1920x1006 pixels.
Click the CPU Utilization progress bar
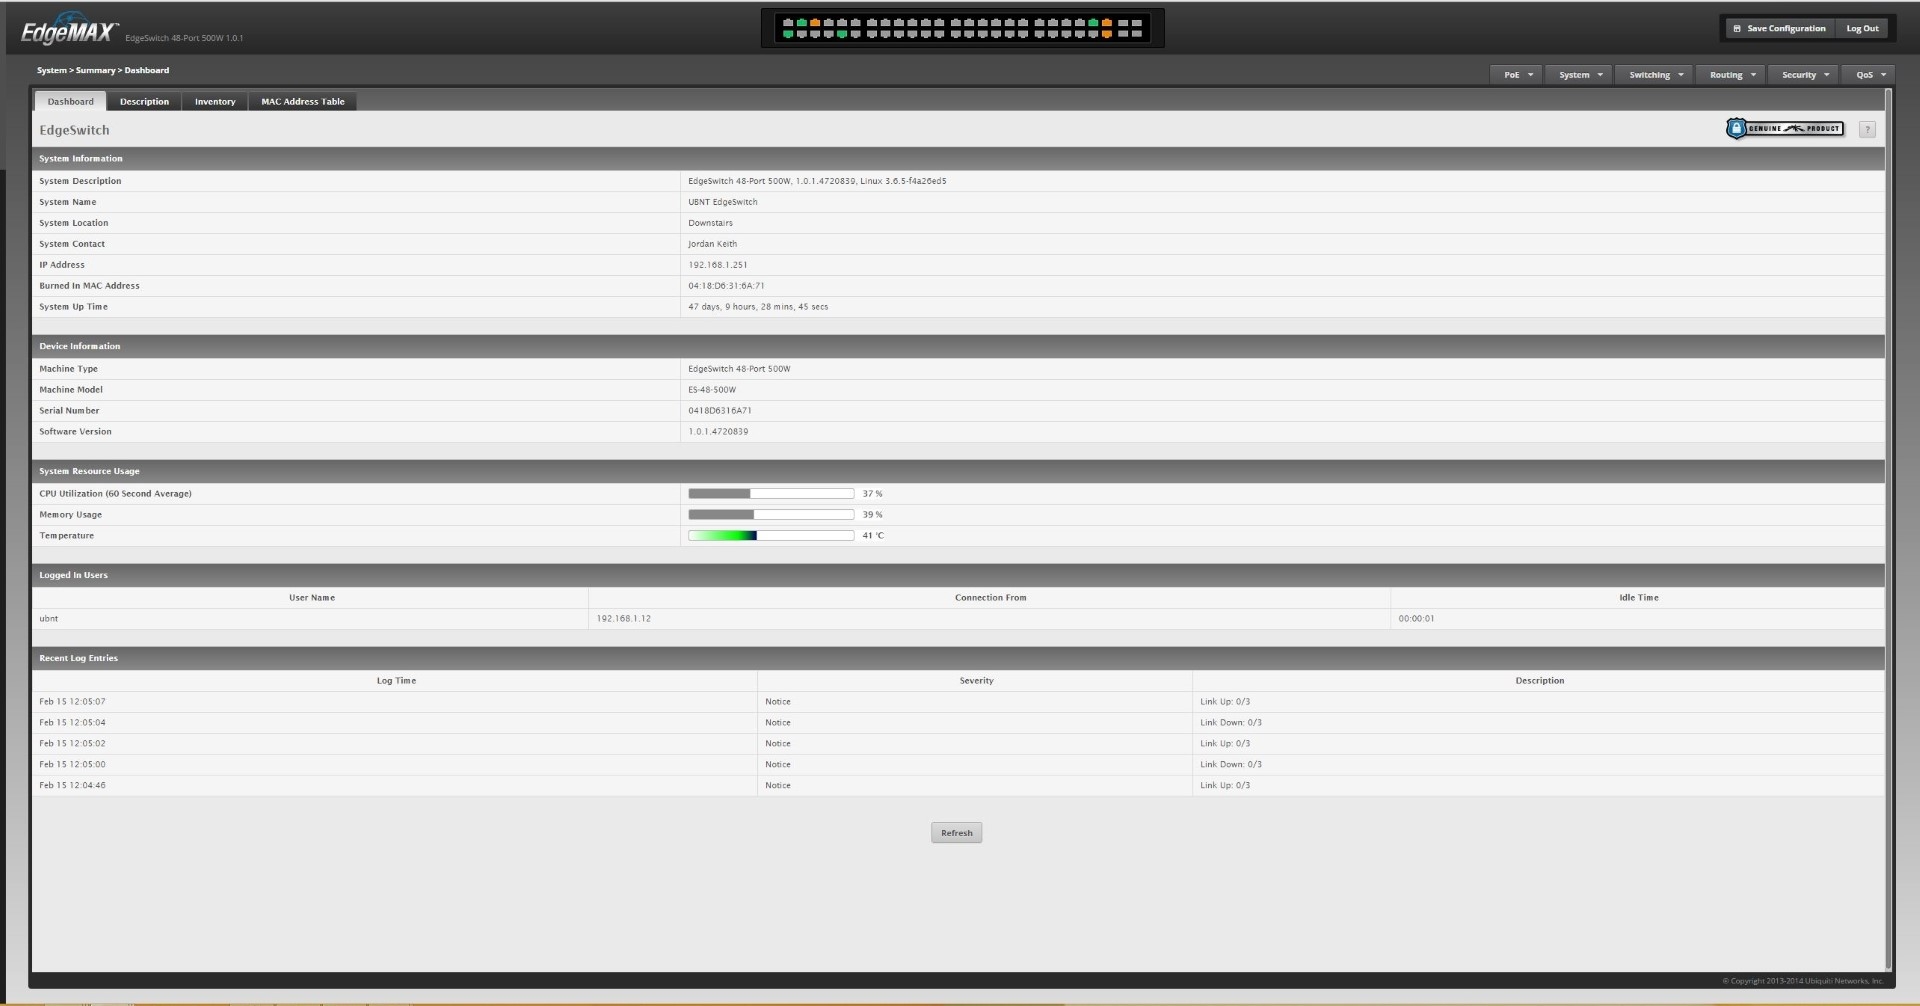771,494
